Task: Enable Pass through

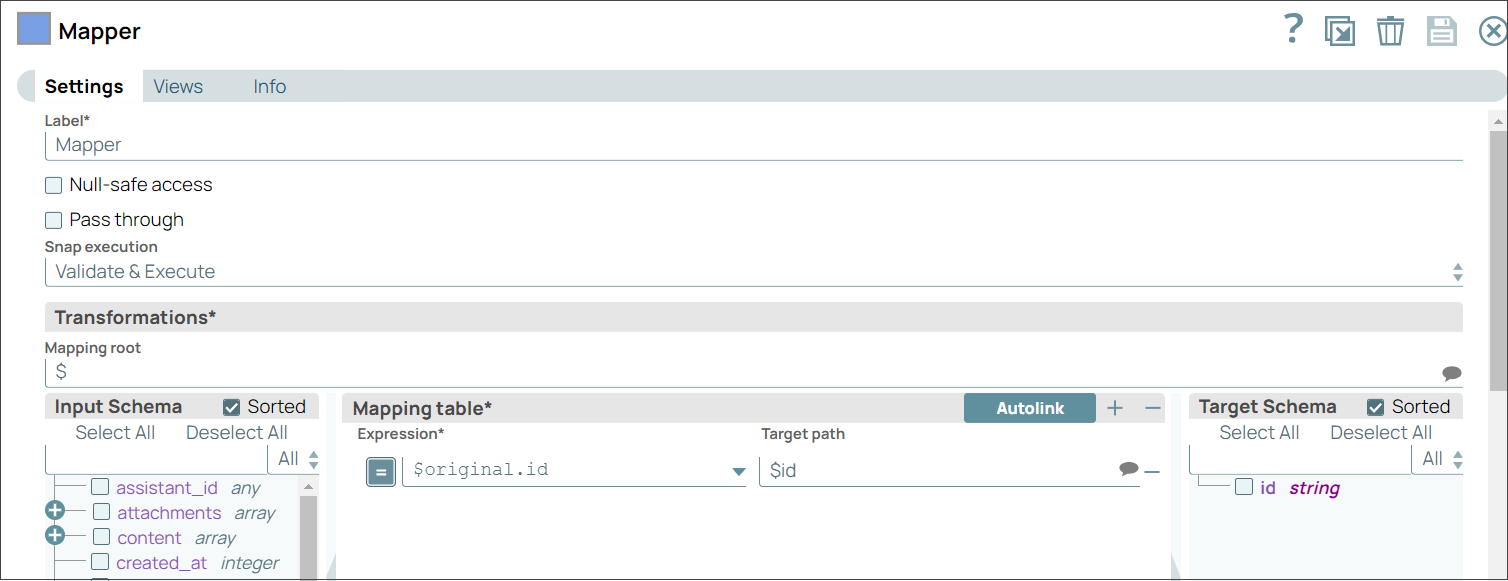Action: point(53,219)
